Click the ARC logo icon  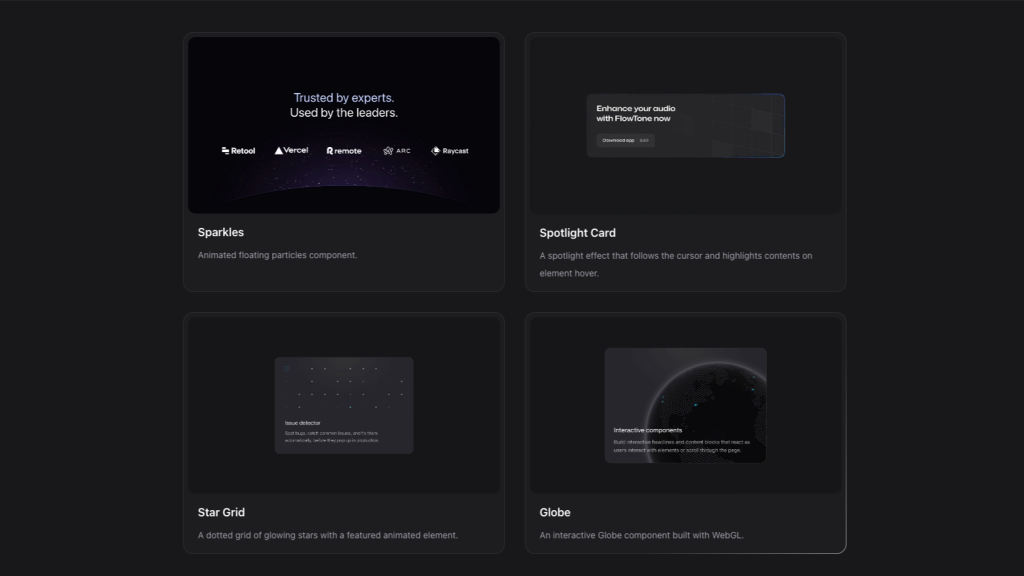(x=387, y=150)
